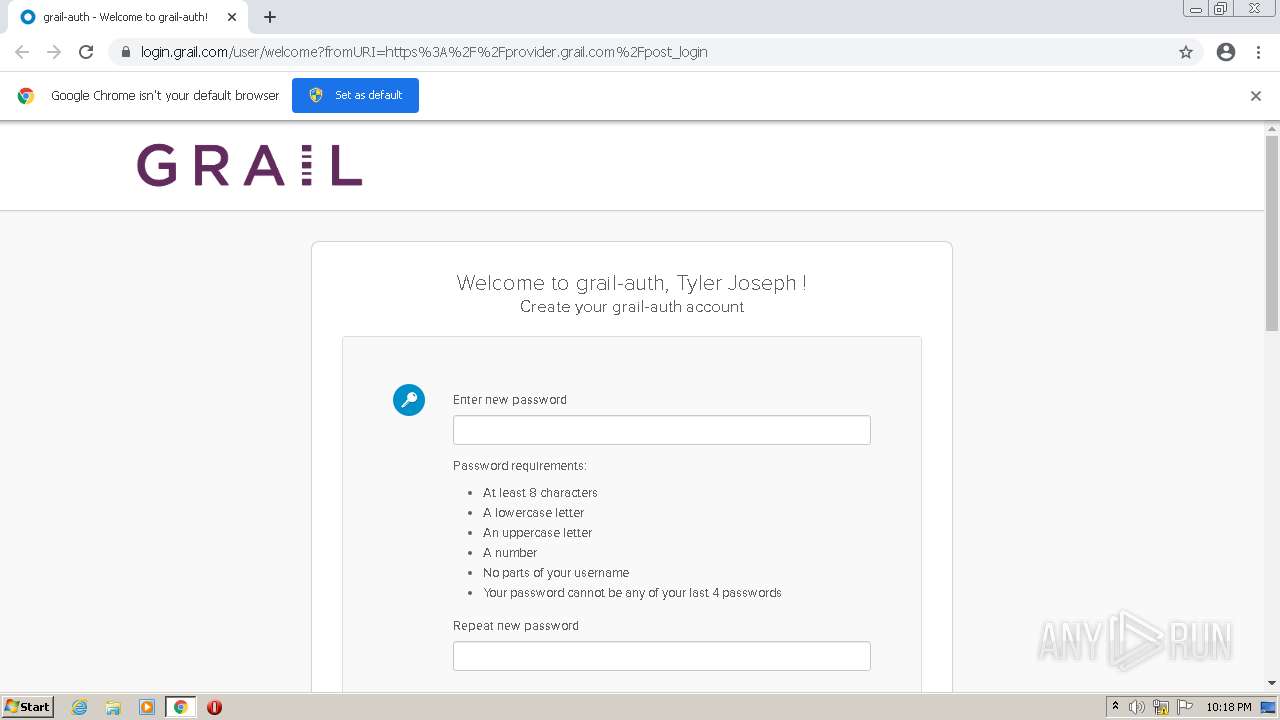
Task: Open the Chrome three-dot menu
Action: pos(1258,52)
